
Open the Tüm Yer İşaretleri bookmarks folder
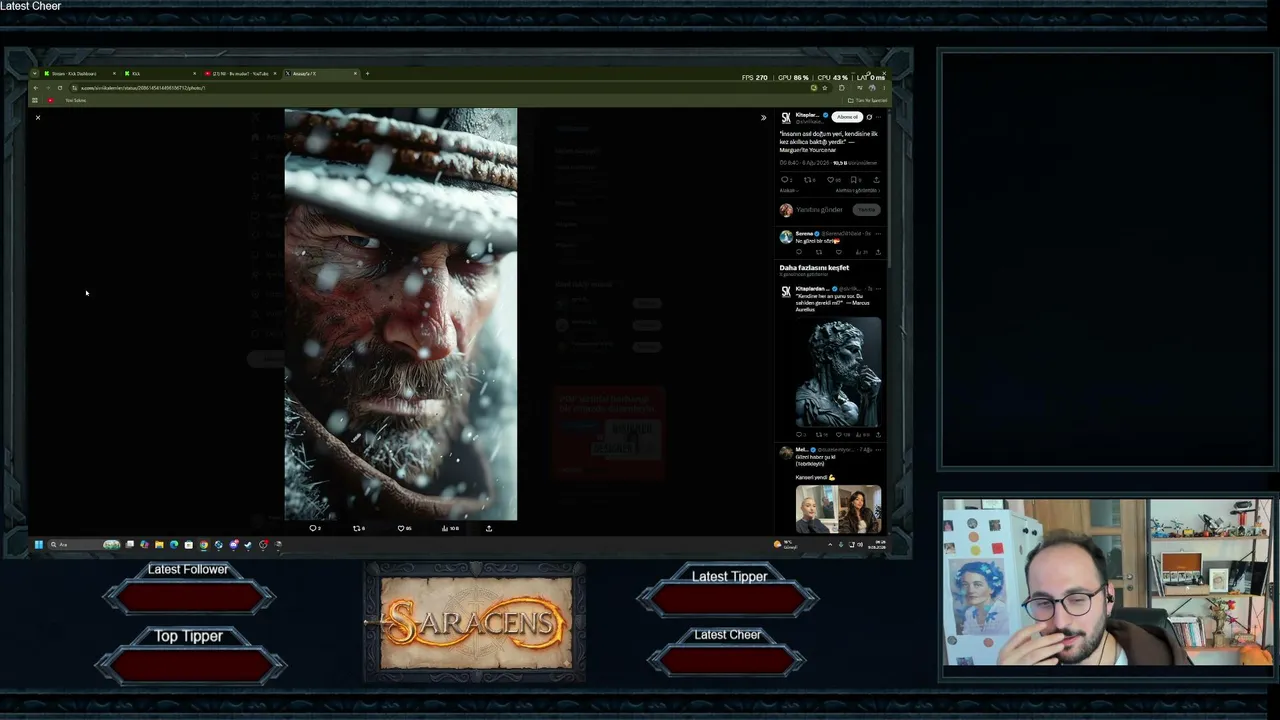click(x=867, y=100)
